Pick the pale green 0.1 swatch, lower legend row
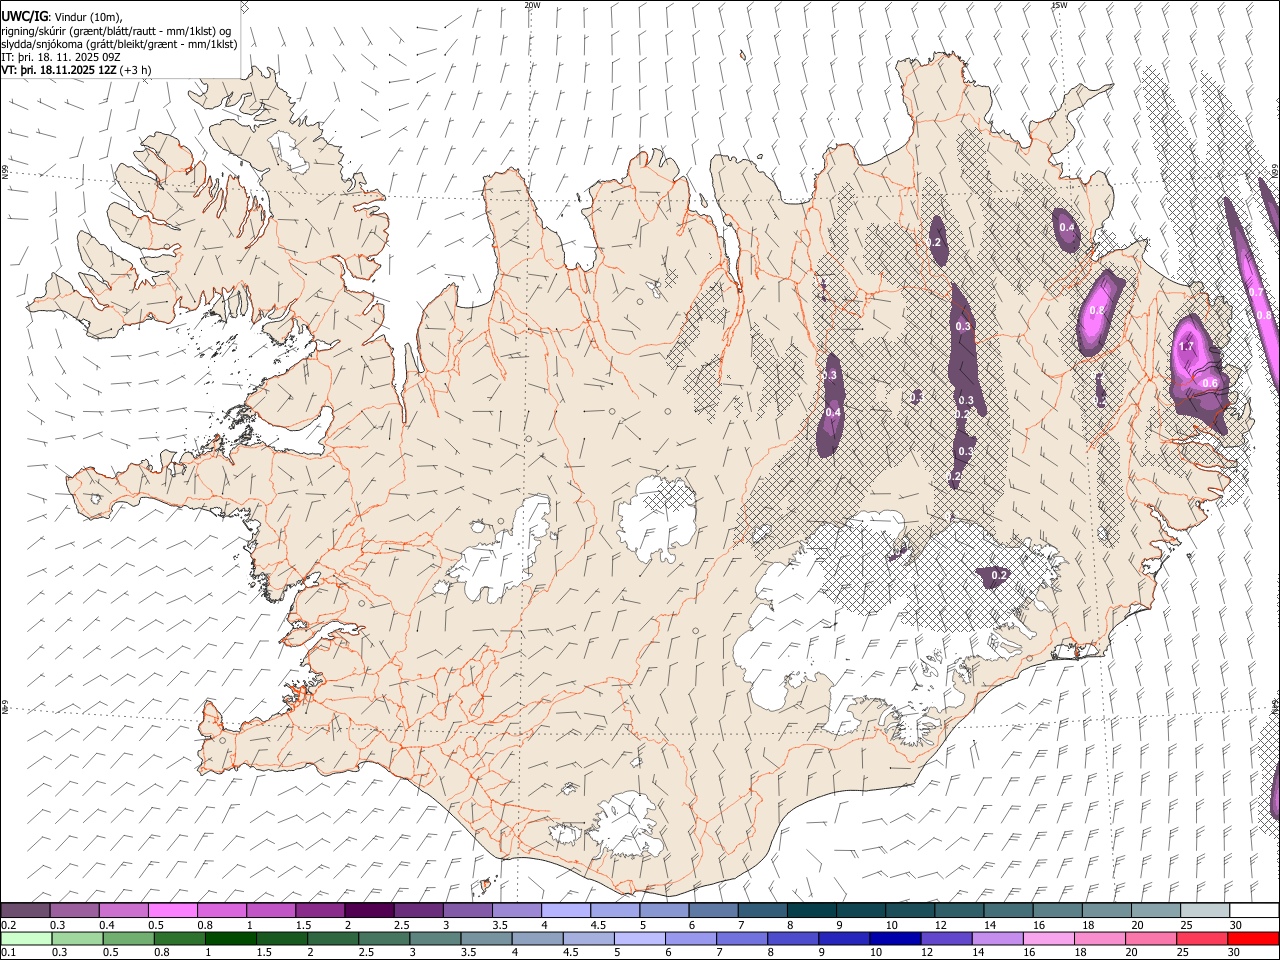This screenshot has width=1280, height=960. 26,938
